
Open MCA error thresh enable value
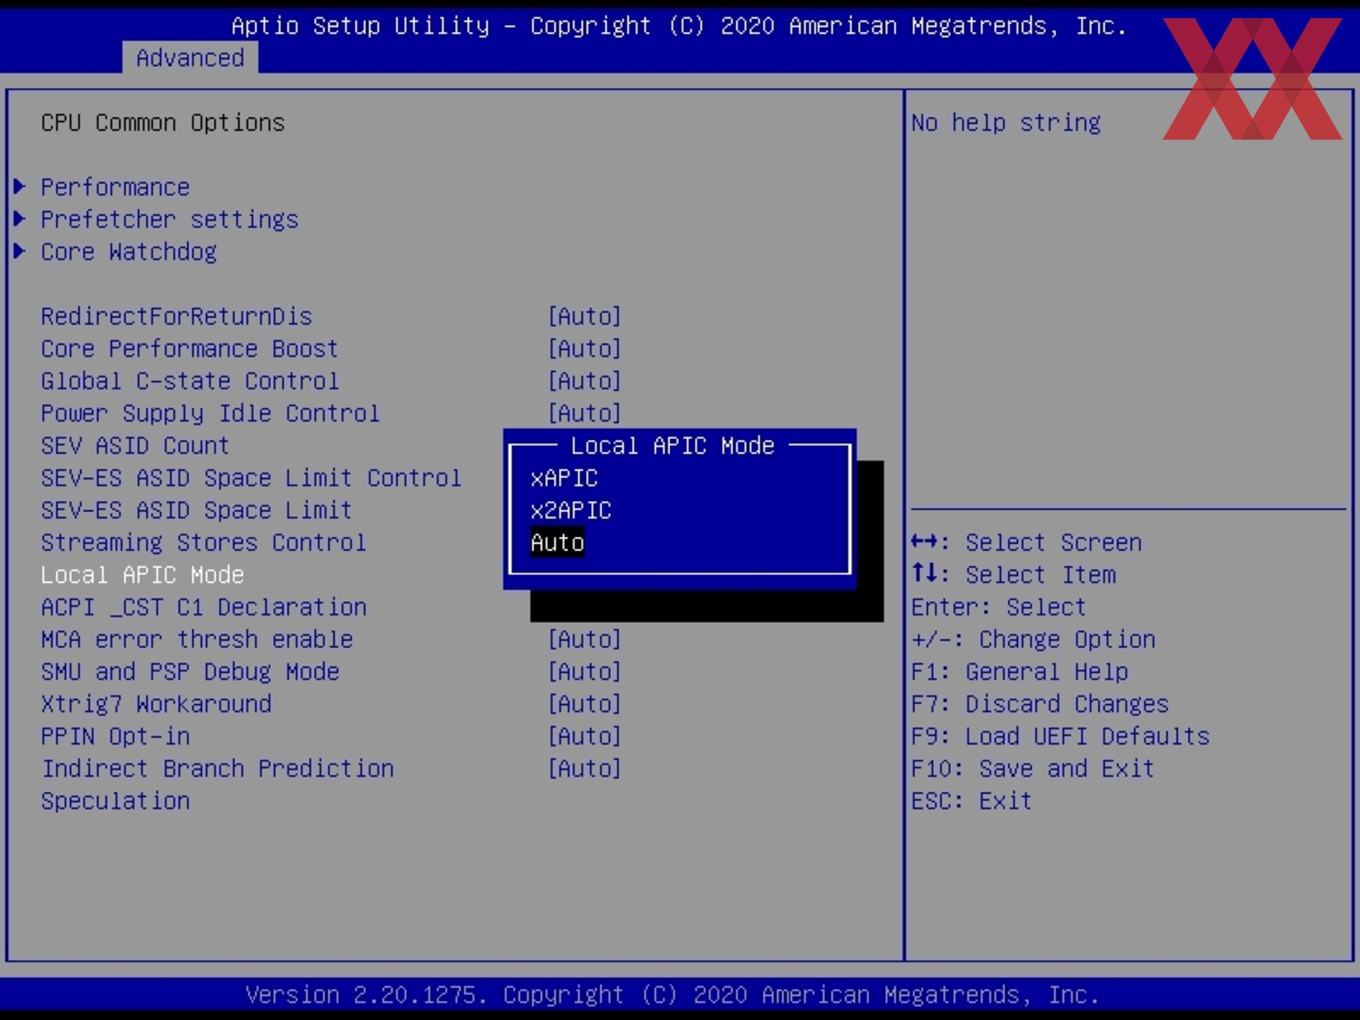click(584, 639)
